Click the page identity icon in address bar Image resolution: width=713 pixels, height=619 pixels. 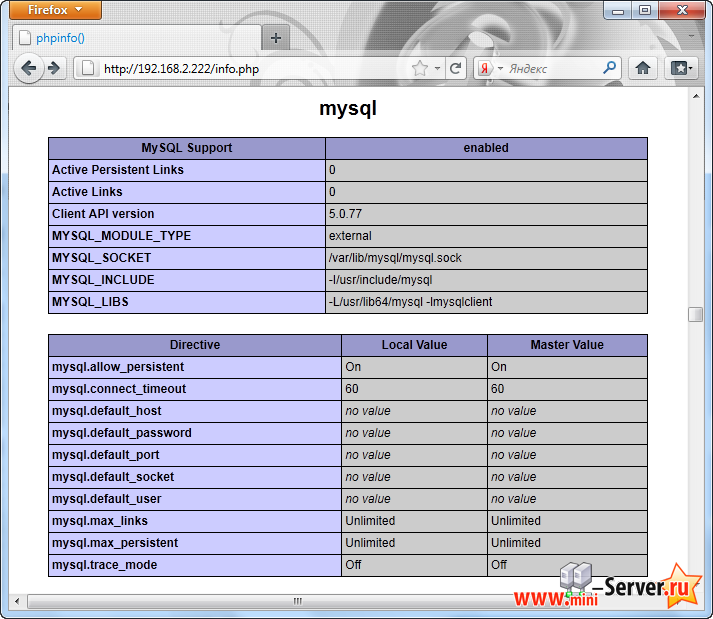88,69
